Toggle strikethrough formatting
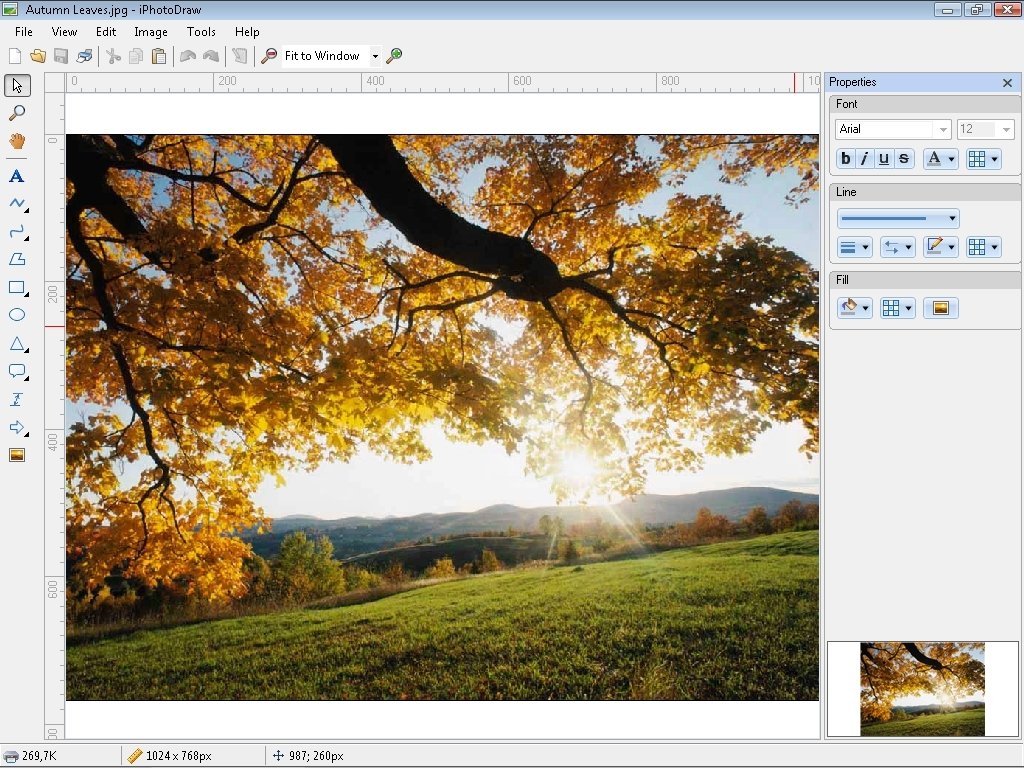Screen dimensions: 1024x768 pos(904,159)
